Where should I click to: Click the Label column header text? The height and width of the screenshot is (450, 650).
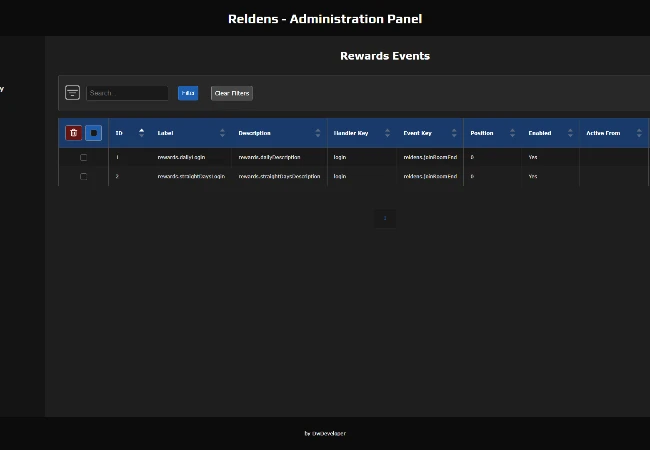(165, 133)
